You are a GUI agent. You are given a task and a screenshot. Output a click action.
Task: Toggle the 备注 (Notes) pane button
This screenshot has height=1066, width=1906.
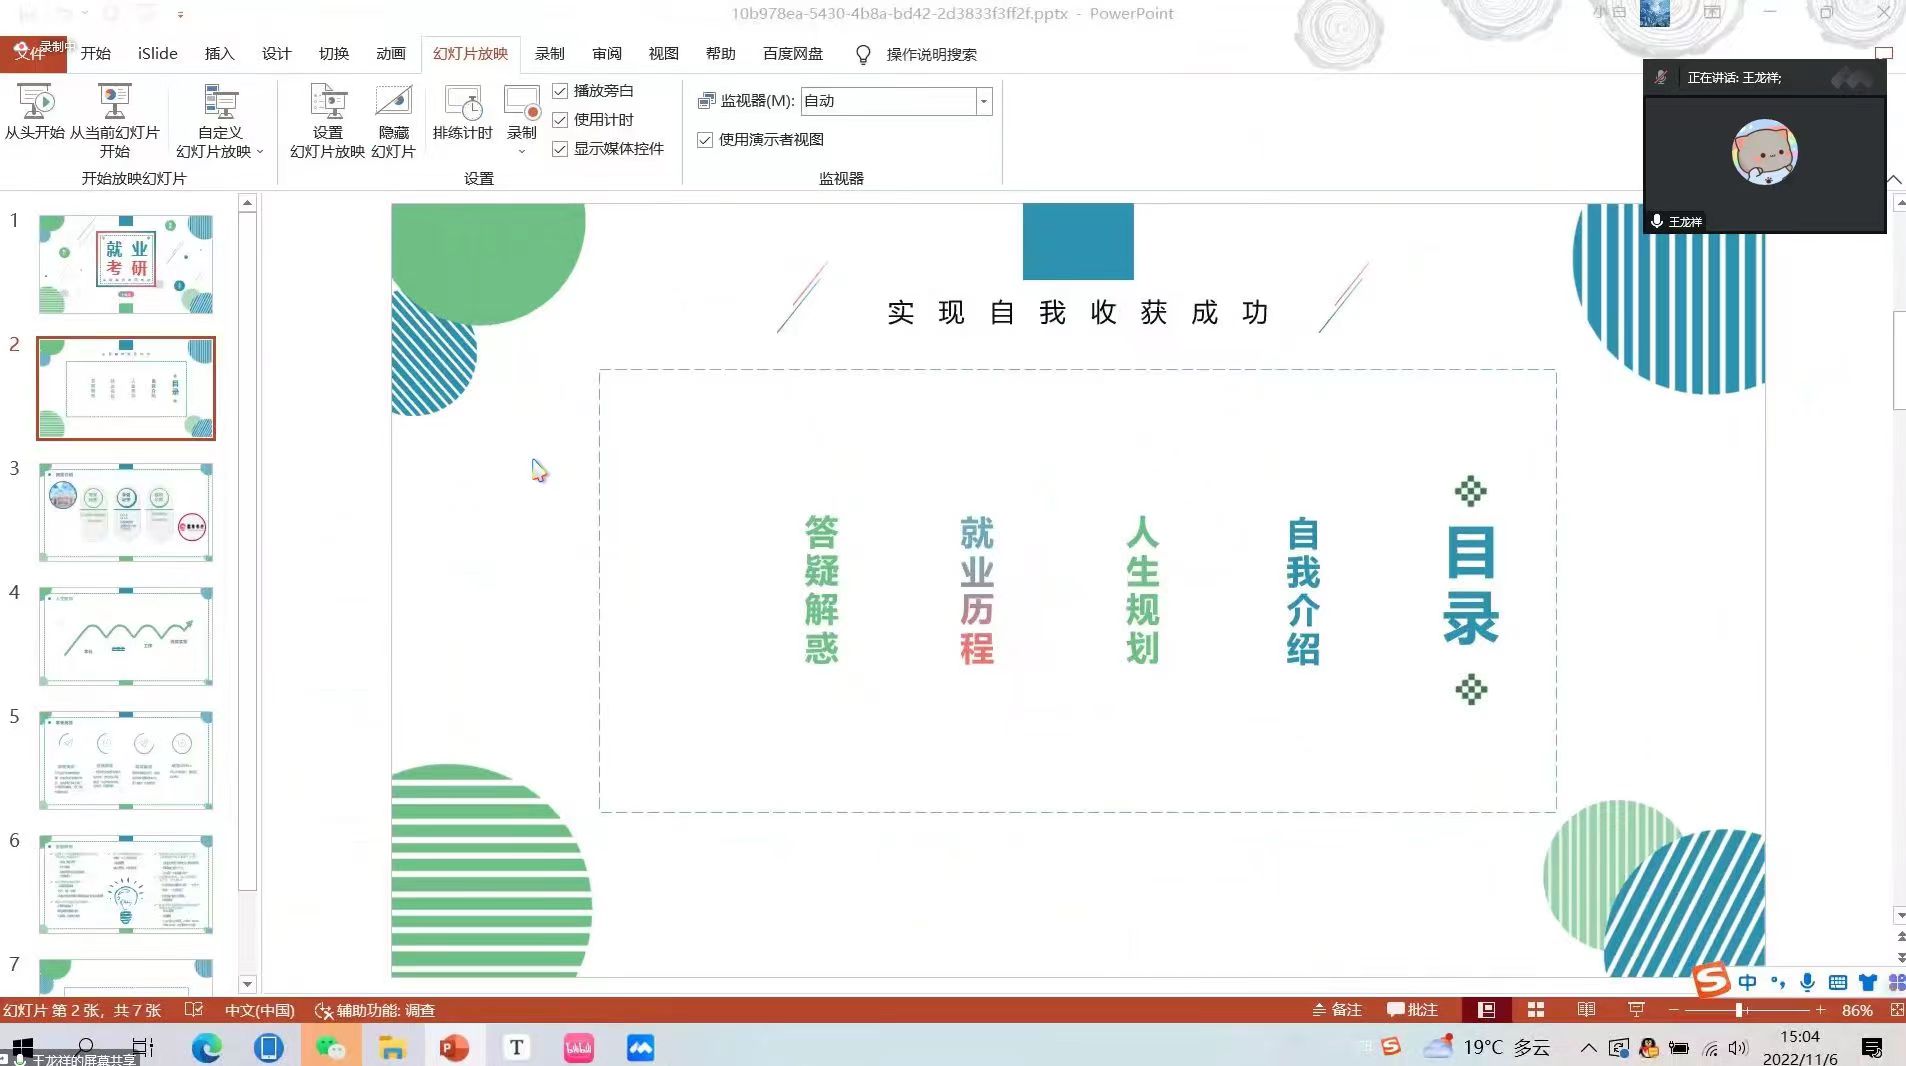(1337, 1010)
